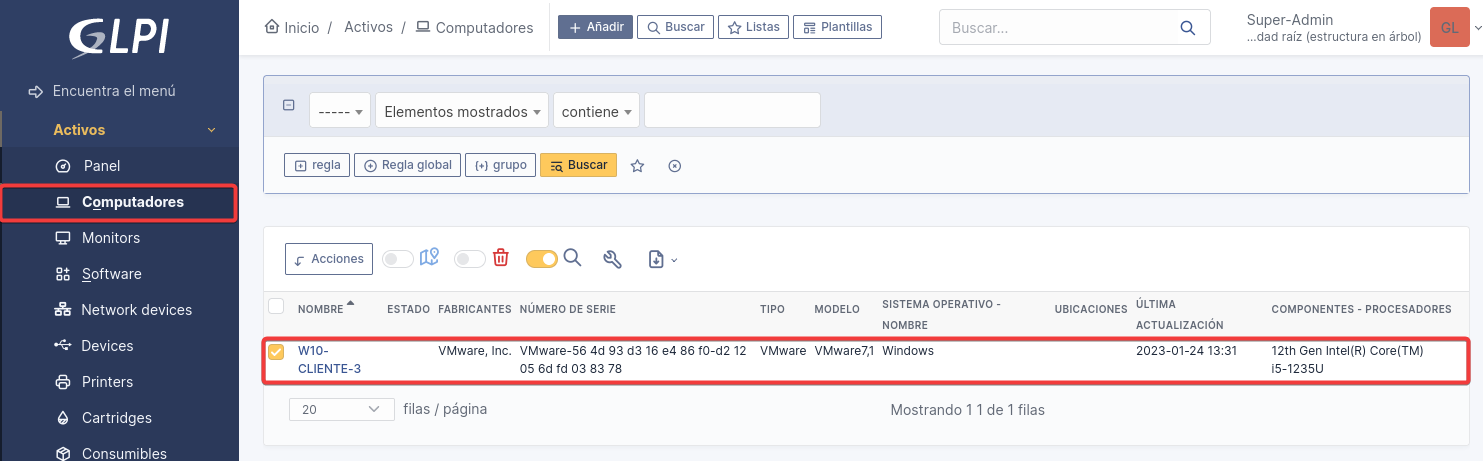Viewport: 1483px width, 461px height.
Task: Click the search magnifier in the top search bar
Action: (1188, 28)
